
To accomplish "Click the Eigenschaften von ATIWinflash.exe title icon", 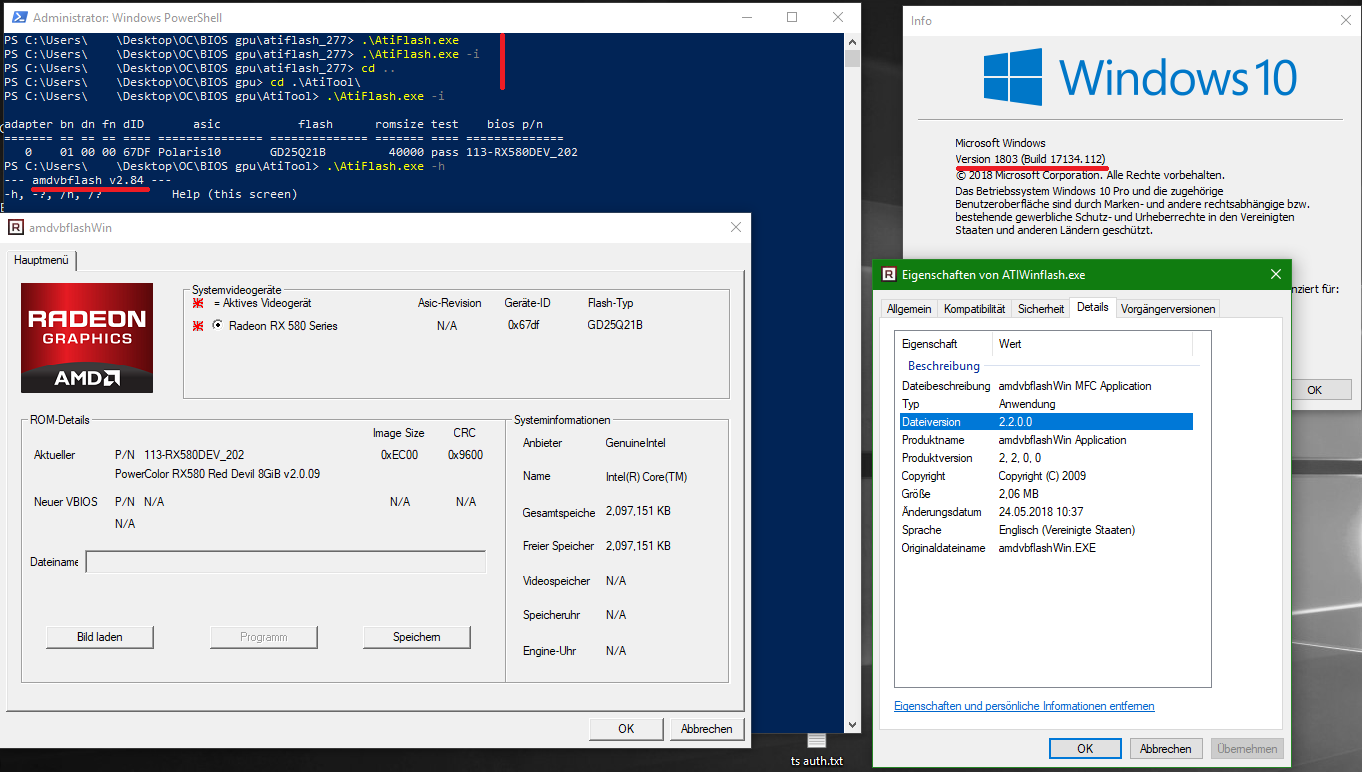I will (x=888, y=274).
